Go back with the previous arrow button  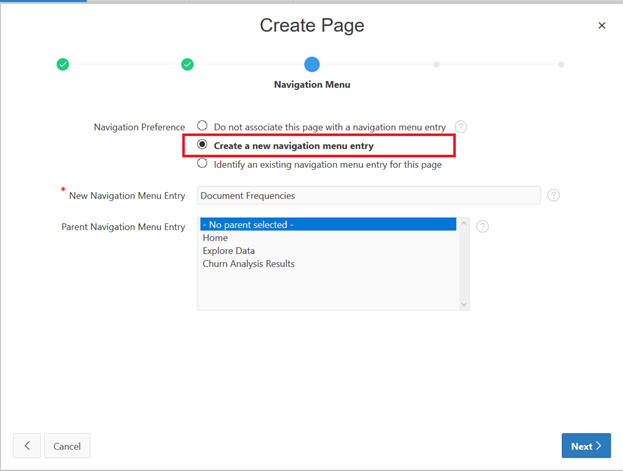coord(27,446)
